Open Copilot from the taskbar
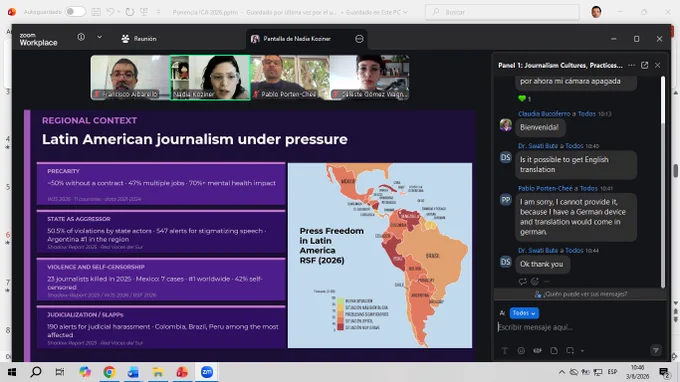The width and height of the screenshot is (680, 382). pos(85,372)
